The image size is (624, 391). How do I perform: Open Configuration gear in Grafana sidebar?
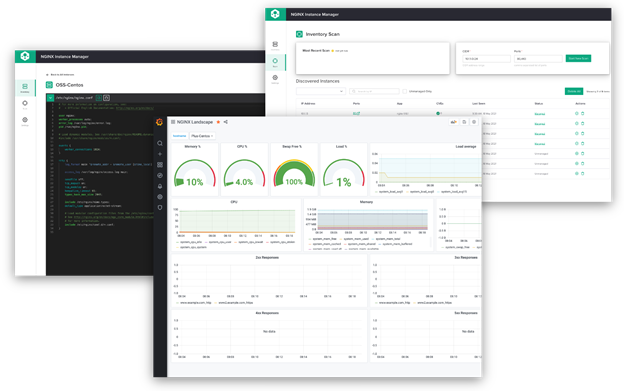click(x=160, y=197)
